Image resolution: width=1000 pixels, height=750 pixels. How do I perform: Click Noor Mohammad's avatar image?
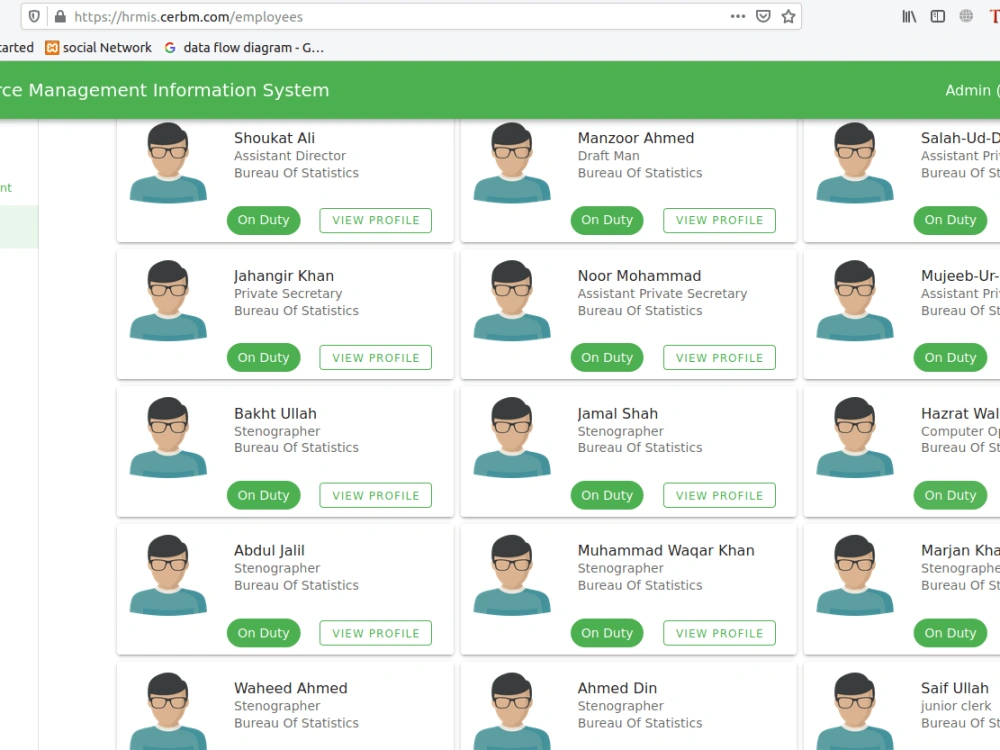click(511, 300)
